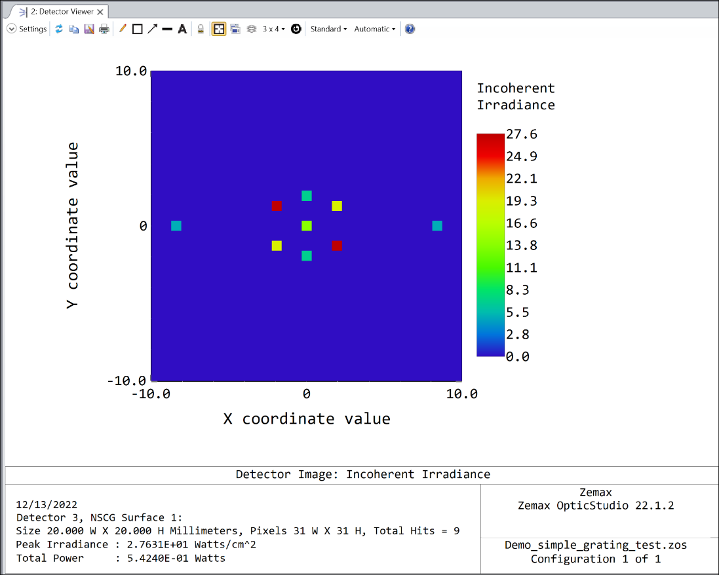Click the Configuration 1 of 1 text
This screenshot has height=576, width=720.
(x=596, y=559)
